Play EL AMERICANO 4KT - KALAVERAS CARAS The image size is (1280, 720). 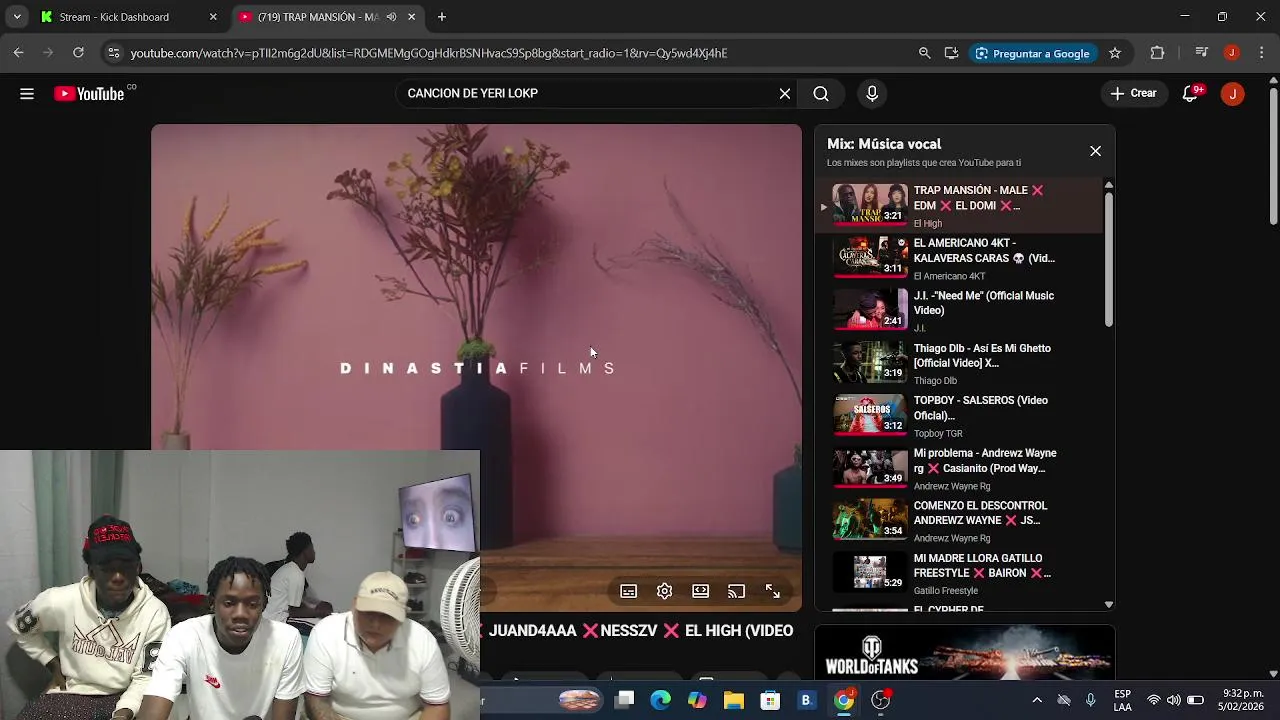(960, 258)
